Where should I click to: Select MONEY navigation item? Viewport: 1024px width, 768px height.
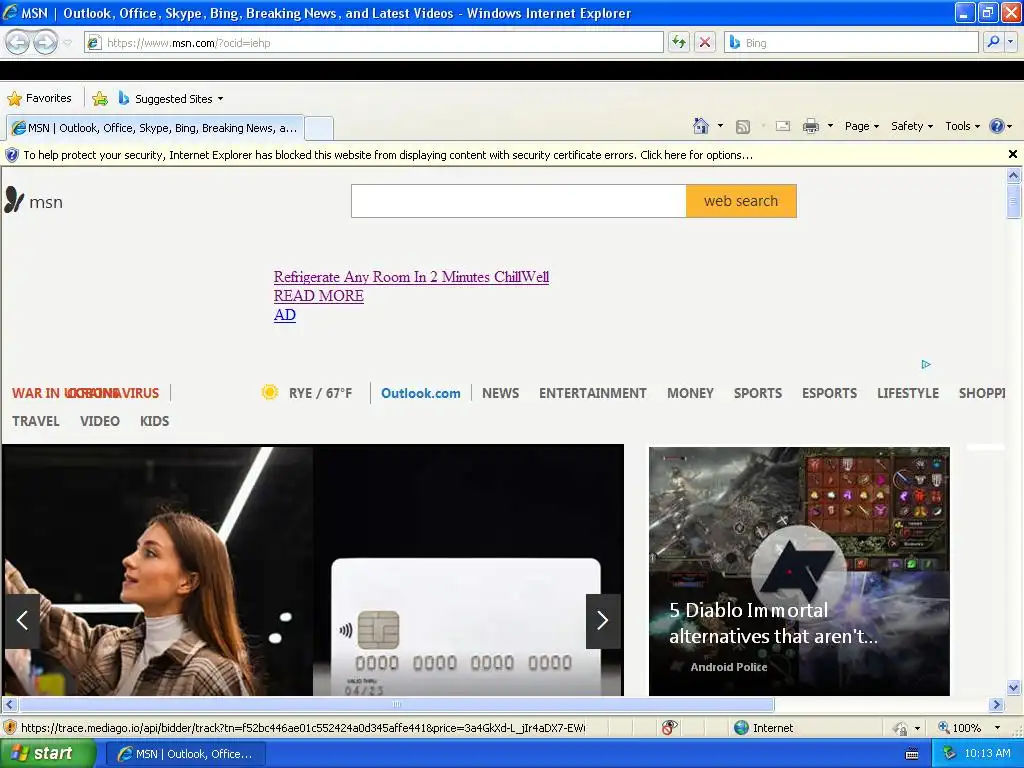(690, 393)
